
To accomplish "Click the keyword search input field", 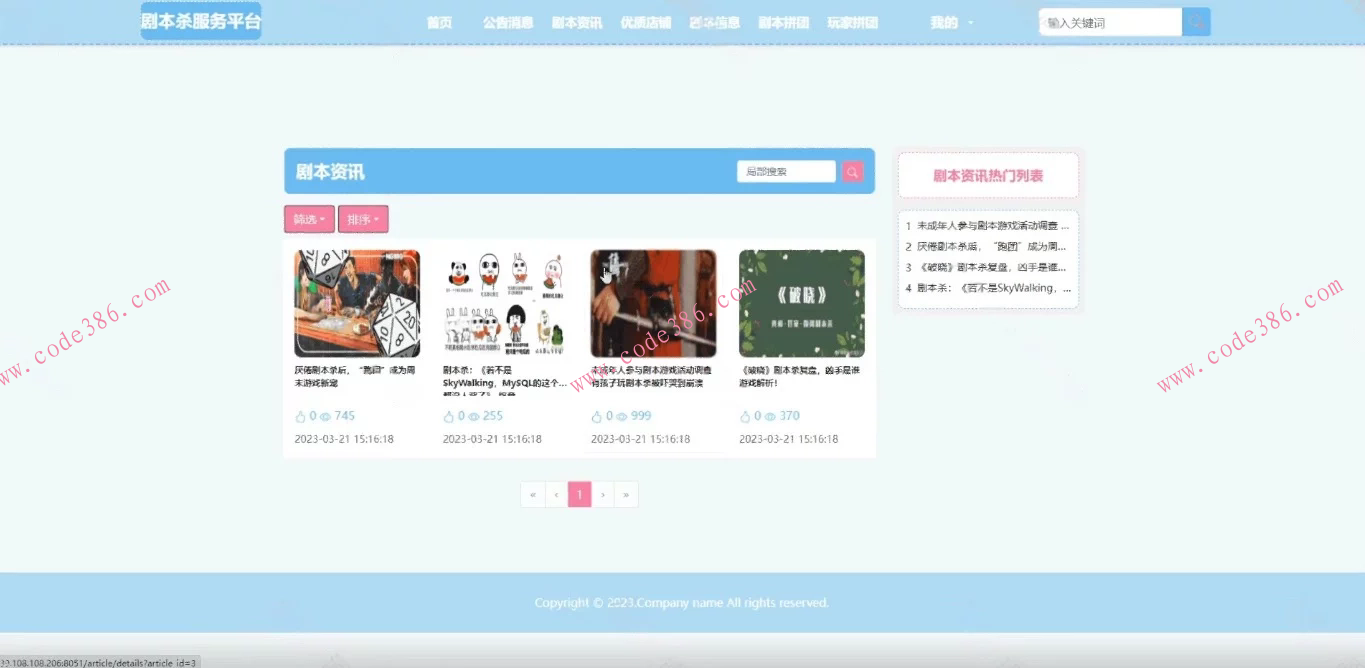I will (1108, 21).
